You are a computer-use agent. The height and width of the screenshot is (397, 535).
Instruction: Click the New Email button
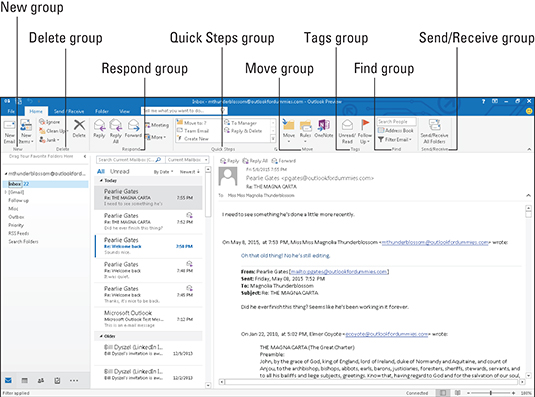coord(9,132)
